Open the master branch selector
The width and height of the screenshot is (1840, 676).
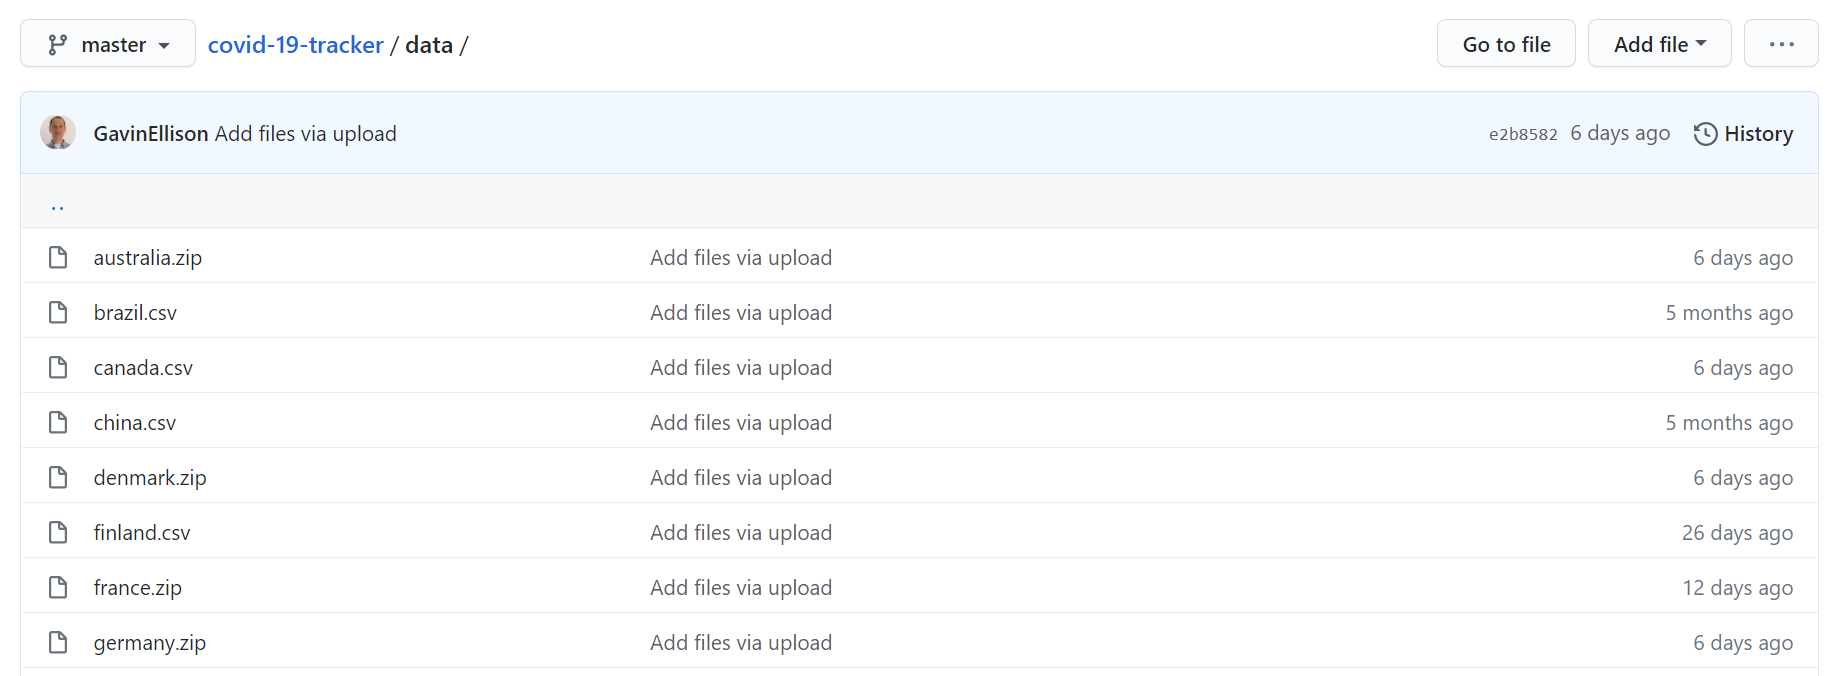coord(107,43)
